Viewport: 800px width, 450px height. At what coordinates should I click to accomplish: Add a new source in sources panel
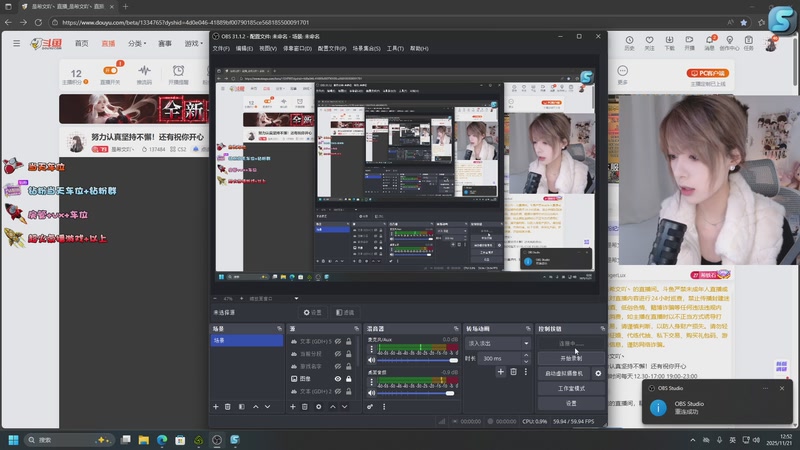[293, 407]
